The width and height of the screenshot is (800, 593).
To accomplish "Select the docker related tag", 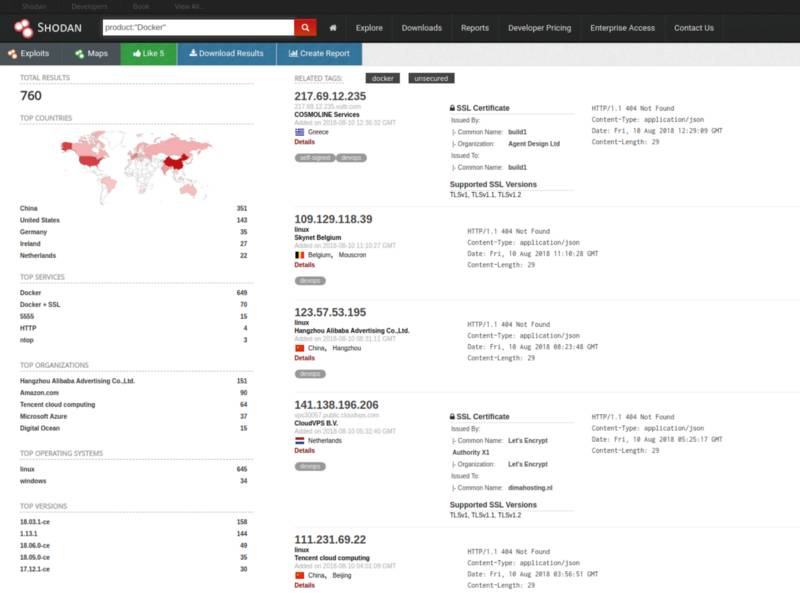I will click(x=383, y=79).
